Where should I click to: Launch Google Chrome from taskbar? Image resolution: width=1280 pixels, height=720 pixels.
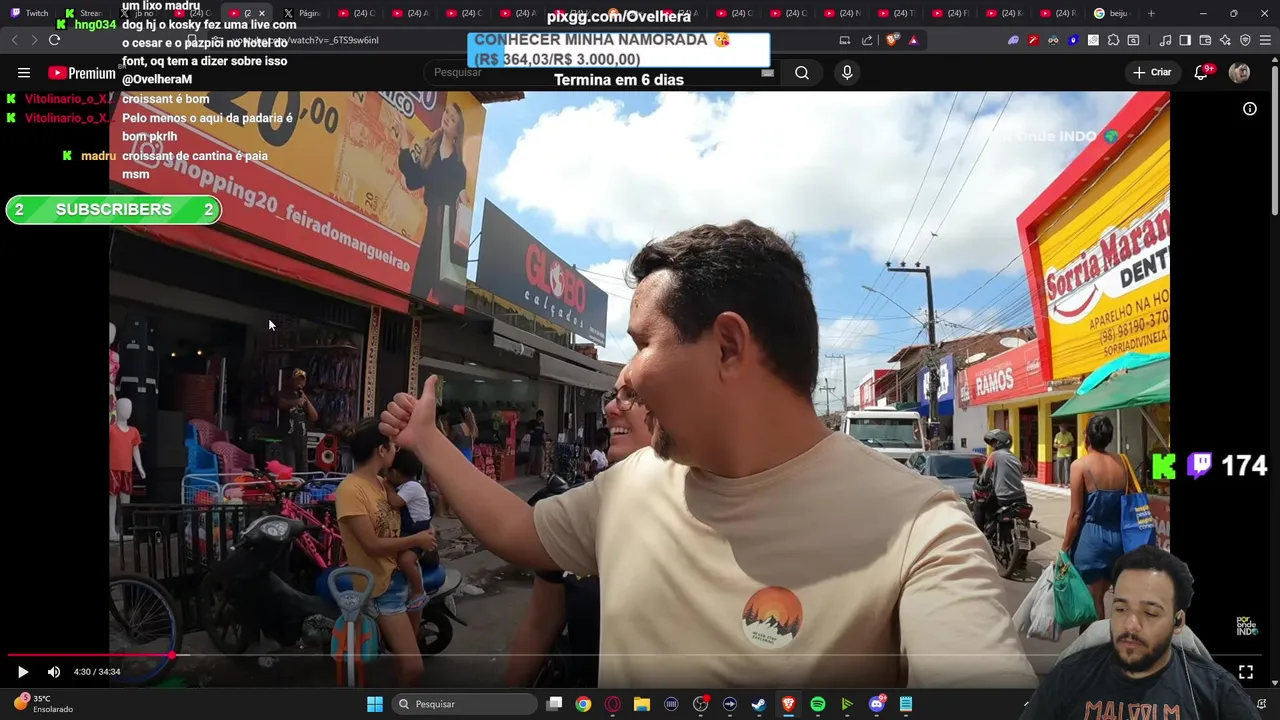583,704
